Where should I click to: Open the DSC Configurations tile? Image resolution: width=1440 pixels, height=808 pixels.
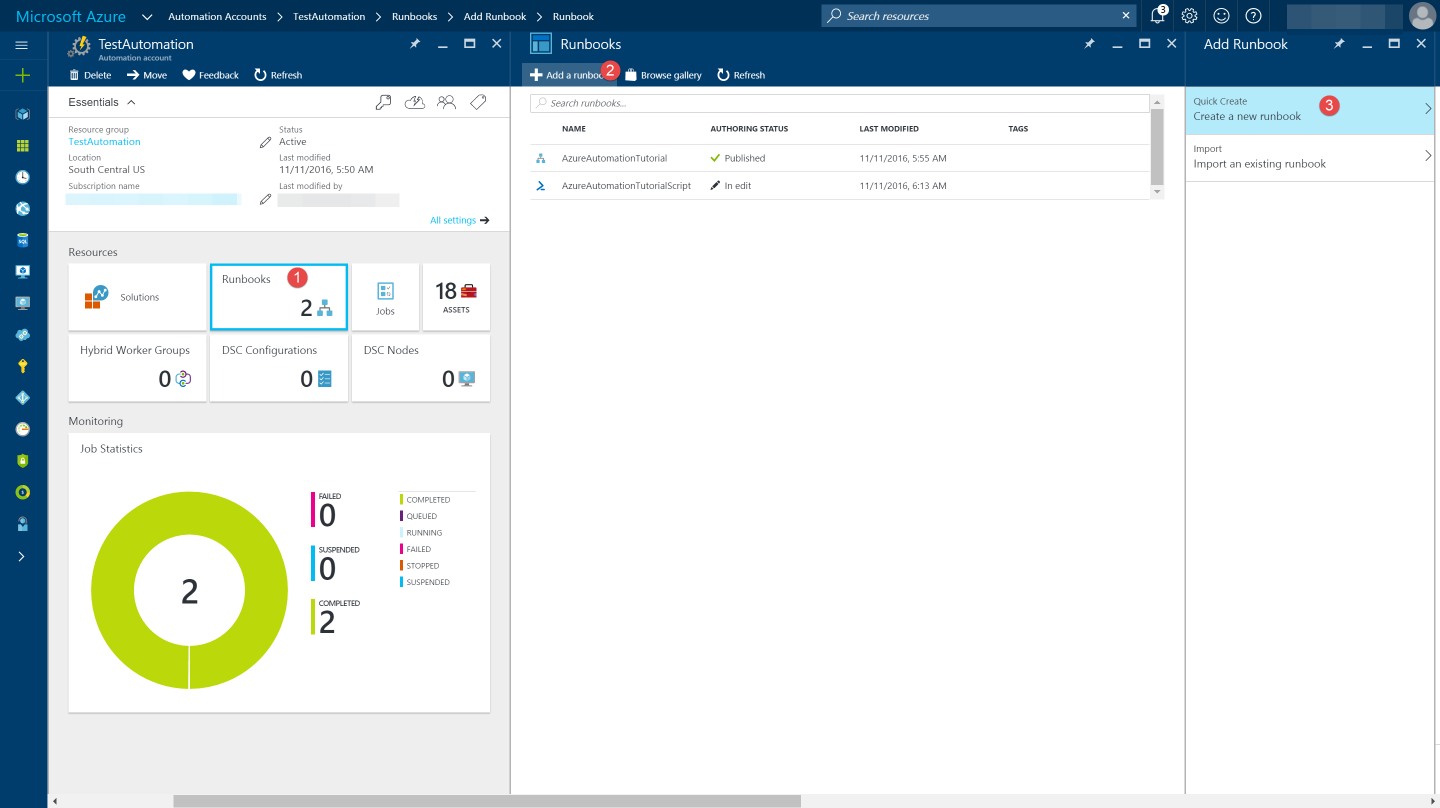[279, 368]
